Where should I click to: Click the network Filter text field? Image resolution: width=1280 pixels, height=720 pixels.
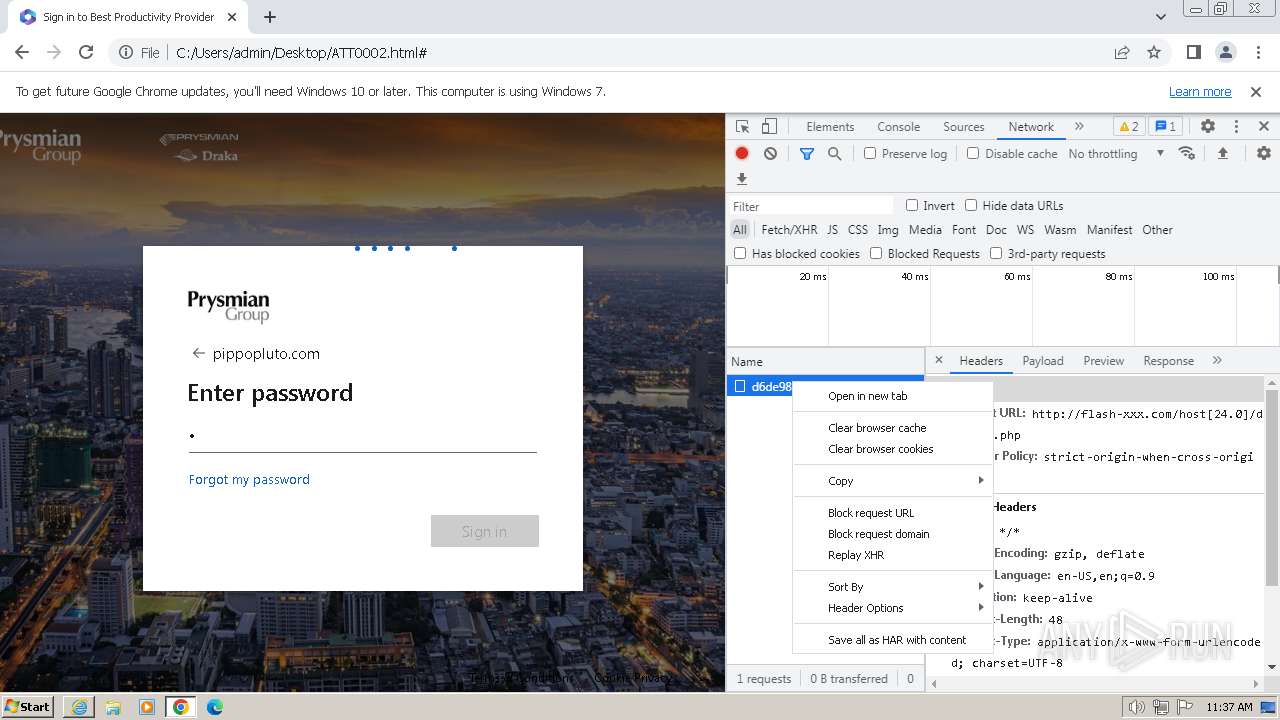[810, 206]
